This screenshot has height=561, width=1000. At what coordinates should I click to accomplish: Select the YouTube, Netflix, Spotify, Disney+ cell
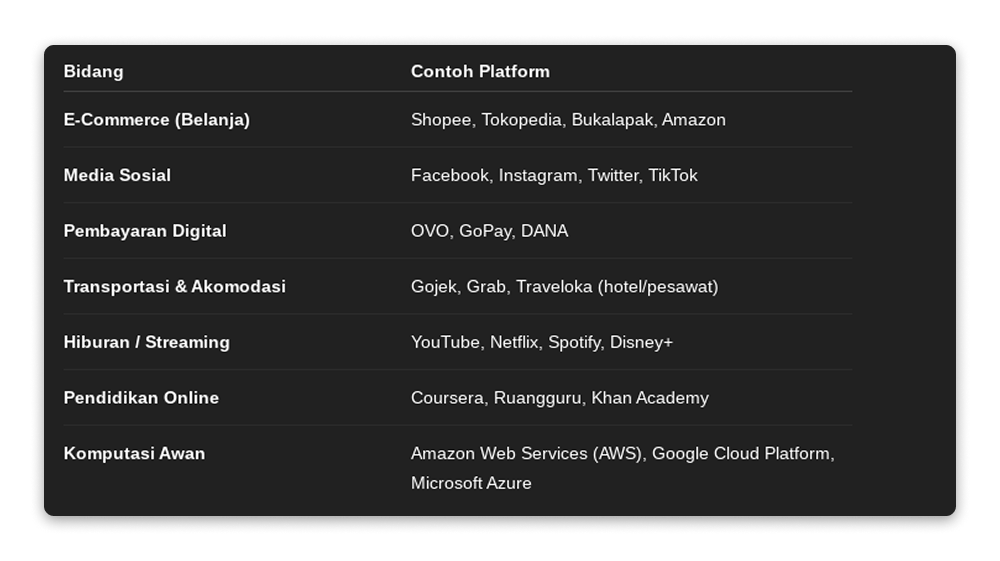(541, 342)
